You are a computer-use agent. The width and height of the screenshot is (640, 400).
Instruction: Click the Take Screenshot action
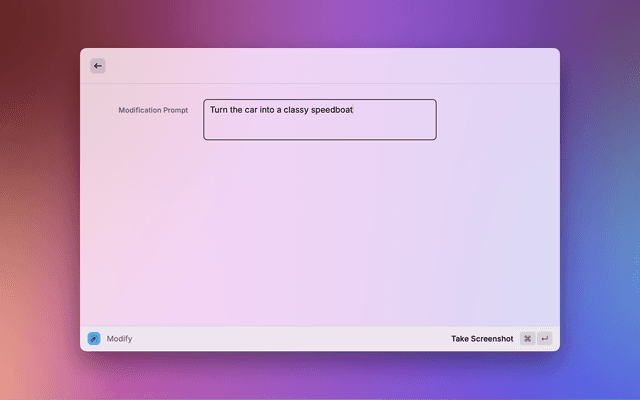click(482, 339)
